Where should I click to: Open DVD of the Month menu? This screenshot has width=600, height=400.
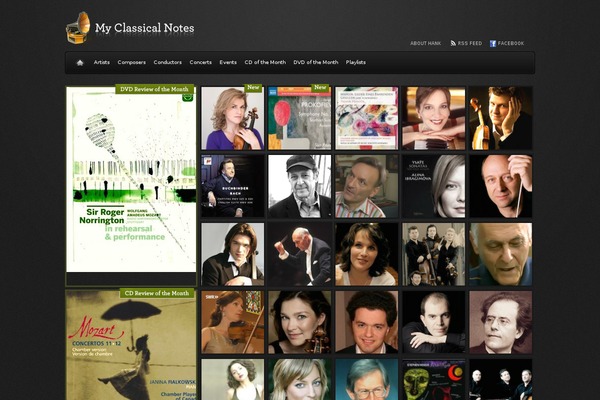tap(316, 62)
